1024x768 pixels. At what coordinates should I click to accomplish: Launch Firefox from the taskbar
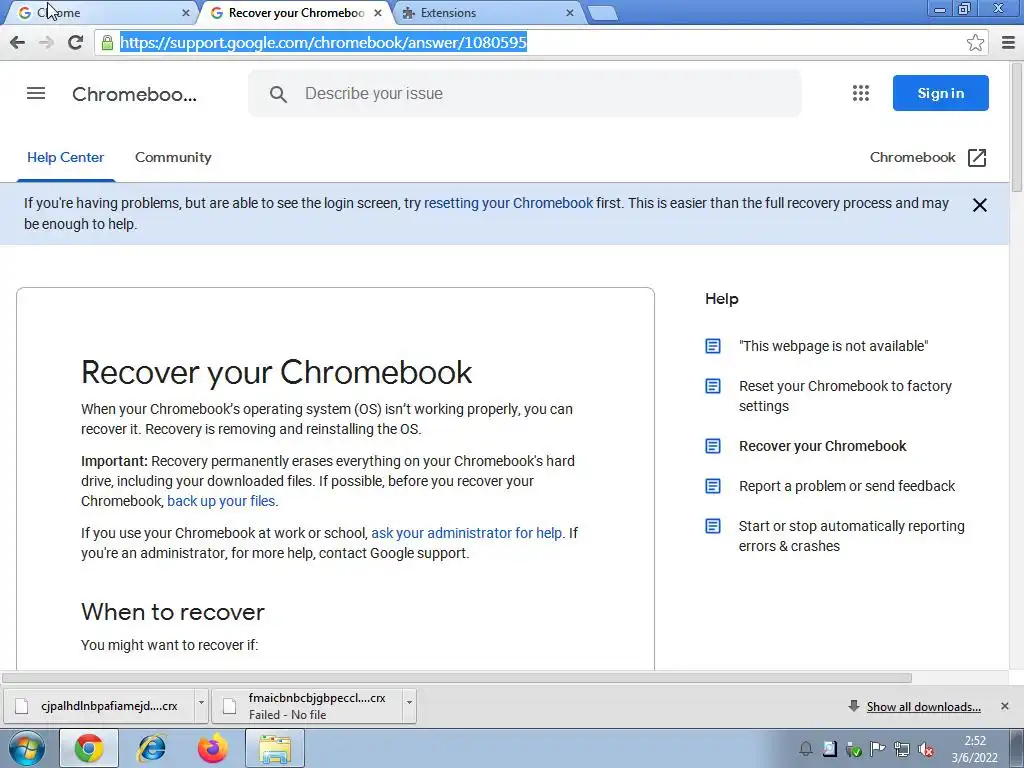(213, 748)
